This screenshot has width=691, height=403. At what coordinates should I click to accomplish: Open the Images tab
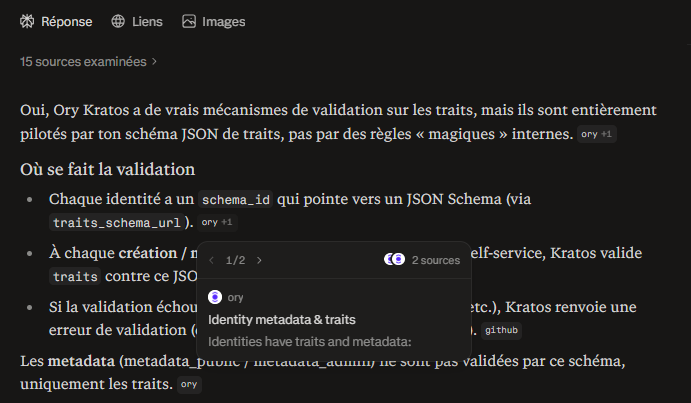tap(213, 21)
